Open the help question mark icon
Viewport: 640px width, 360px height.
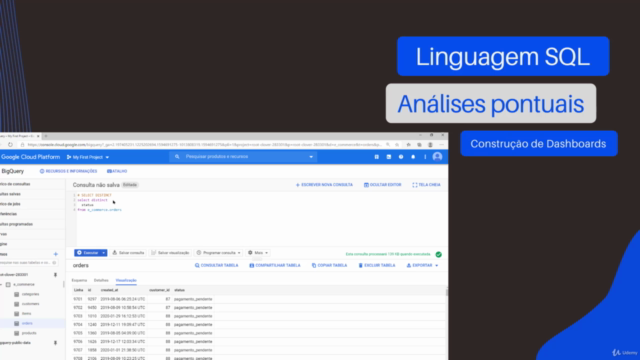[401, 157]
